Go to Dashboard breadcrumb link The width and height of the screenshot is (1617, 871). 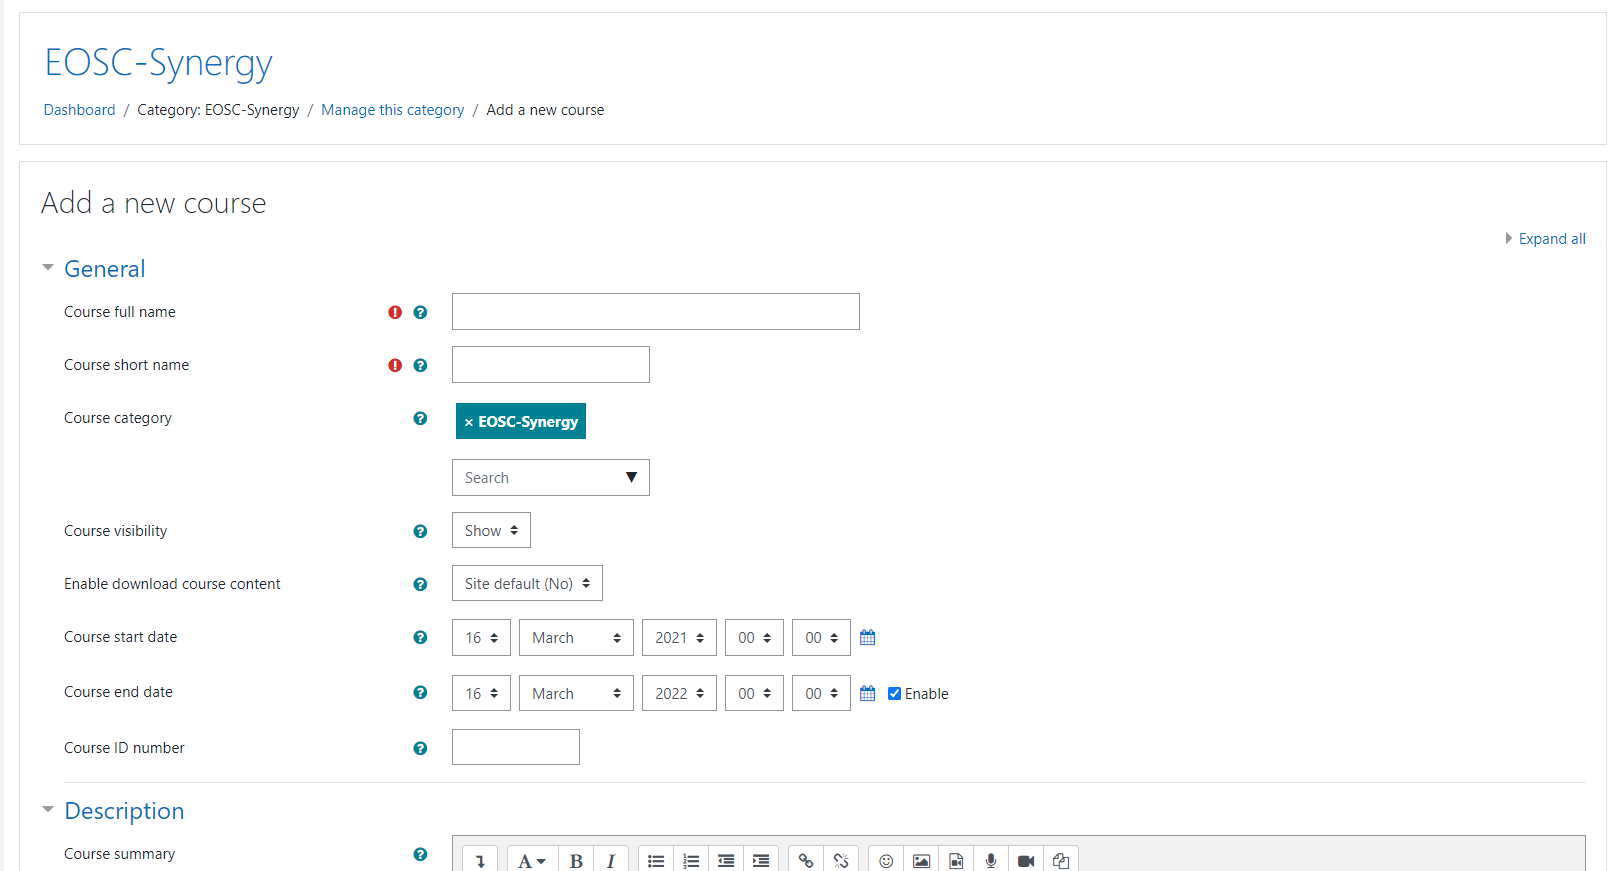[79, 110]
